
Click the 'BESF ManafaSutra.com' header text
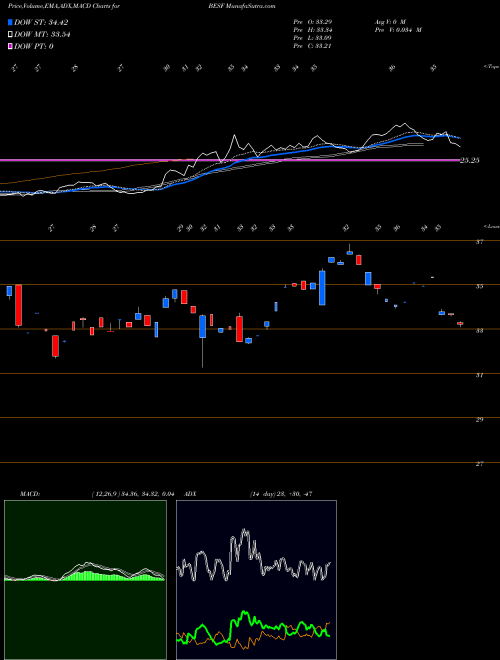tap(242, 7)
